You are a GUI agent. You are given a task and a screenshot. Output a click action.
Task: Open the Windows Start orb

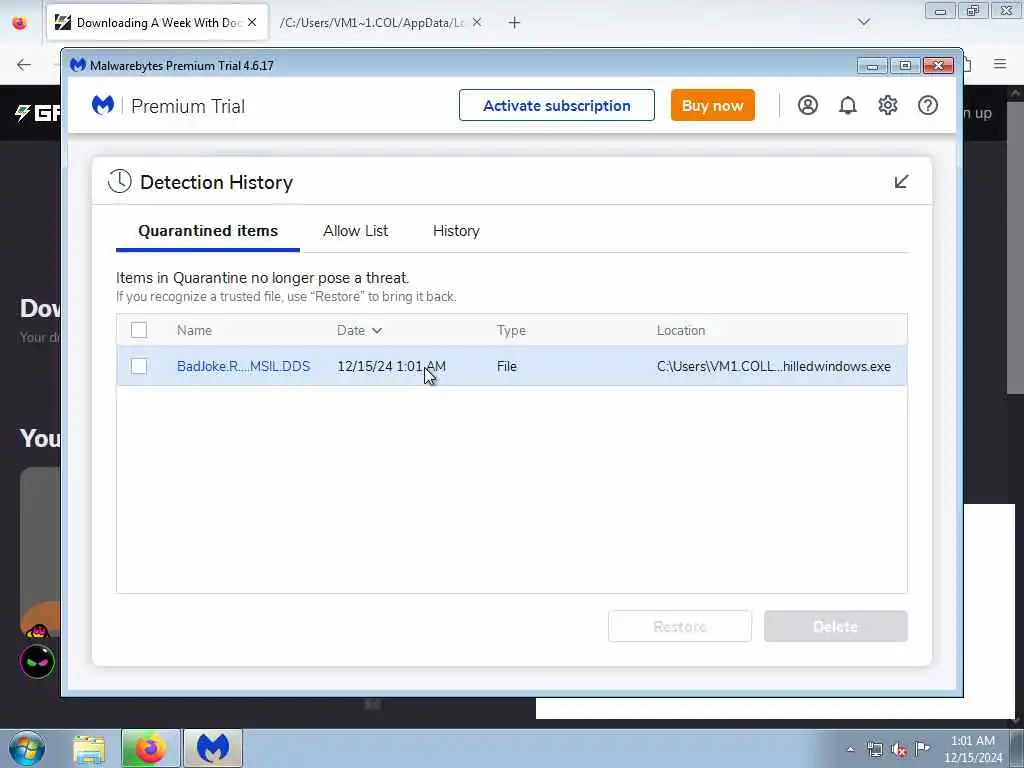[x=27, y=748]
